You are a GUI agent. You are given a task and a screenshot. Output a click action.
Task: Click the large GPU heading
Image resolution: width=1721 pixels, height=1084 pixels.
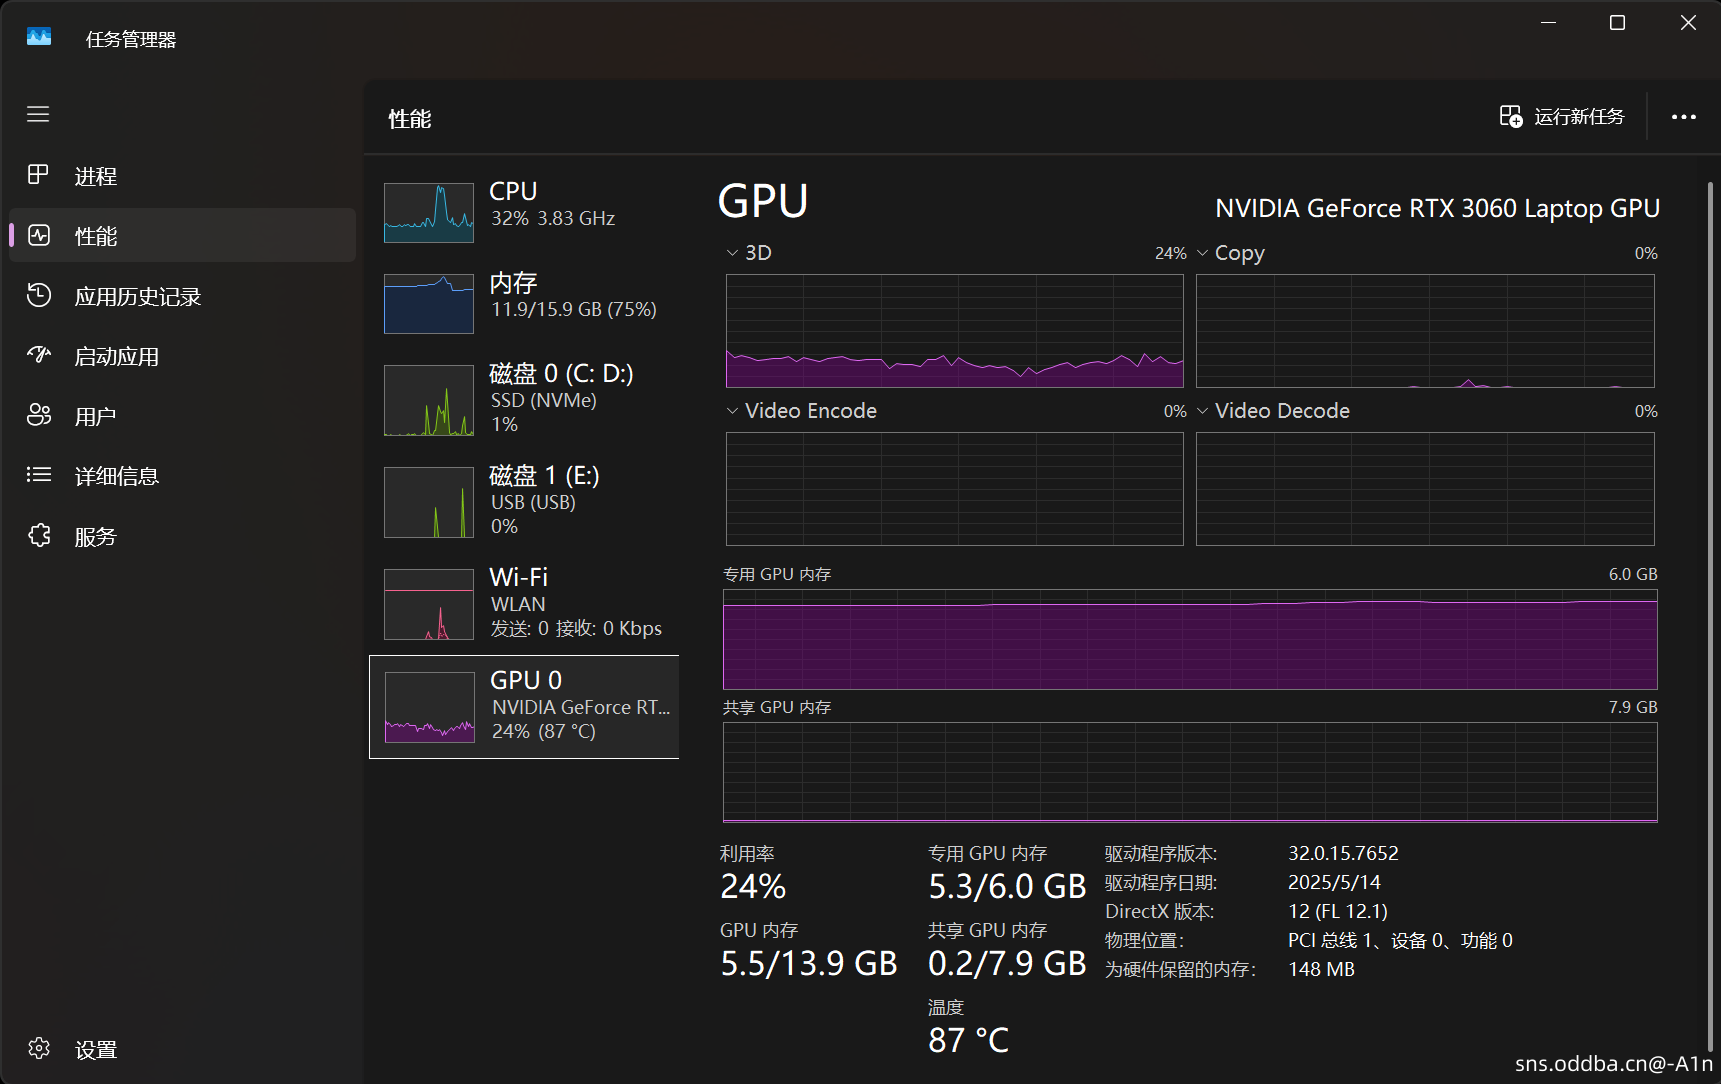(763, 201)
